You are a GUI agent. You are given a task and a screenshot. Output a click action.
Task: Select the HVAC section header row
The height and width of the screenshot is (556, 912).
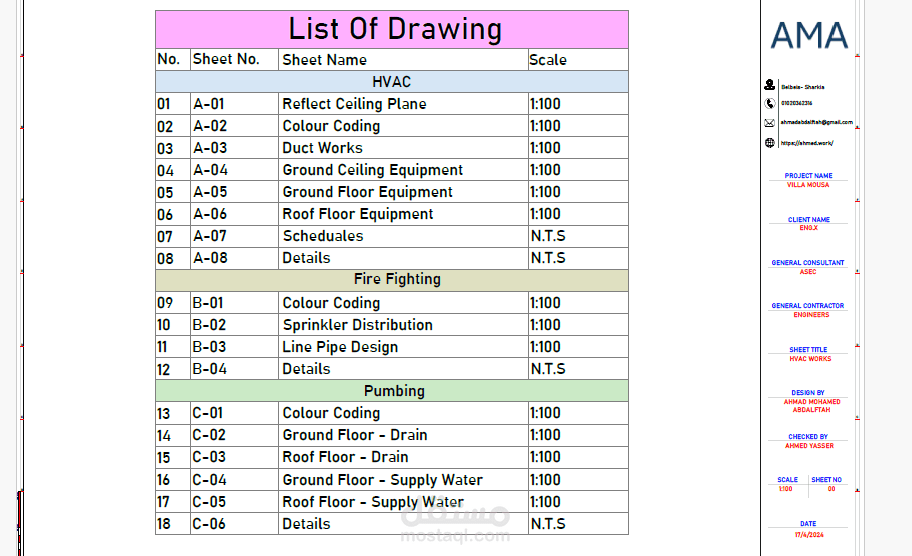click(x=391, y=82)
